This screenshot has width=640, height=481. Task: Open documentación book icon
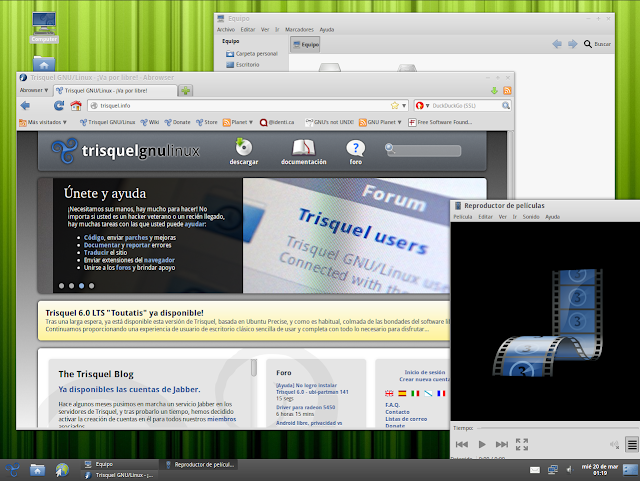click(x=304, y=147)
